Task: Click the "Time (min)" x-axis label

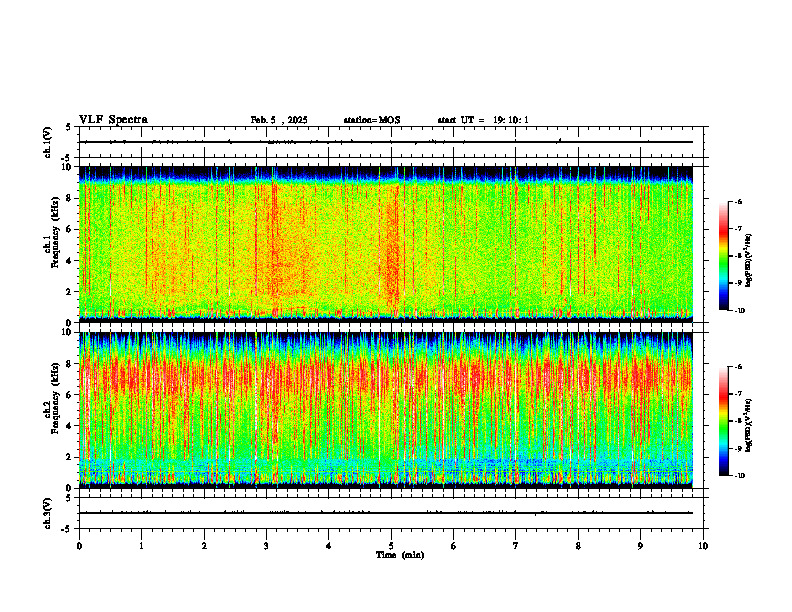Action: (400, 555)
